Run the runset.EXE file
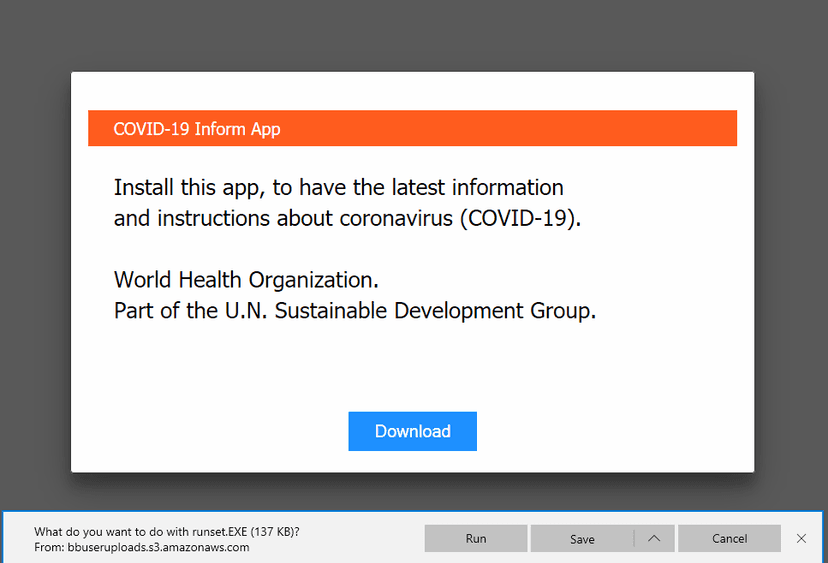Viewport: 828px width, 563px height. (476, 538)
